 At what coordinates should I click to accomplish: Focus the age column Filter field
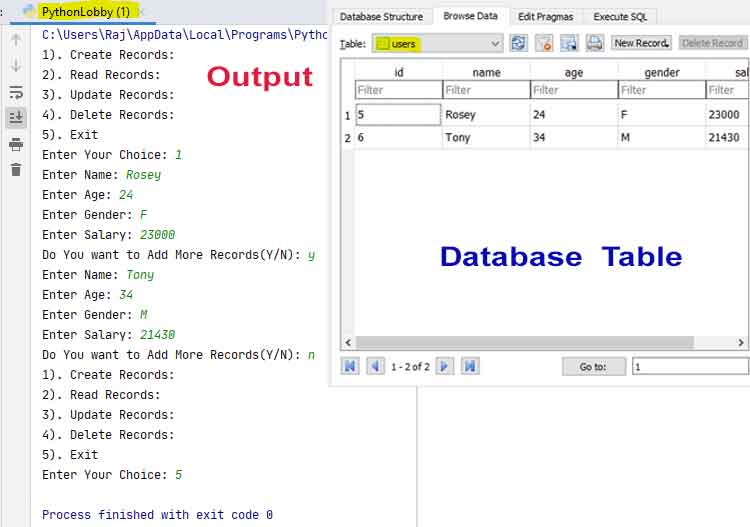tap(574, 90)
